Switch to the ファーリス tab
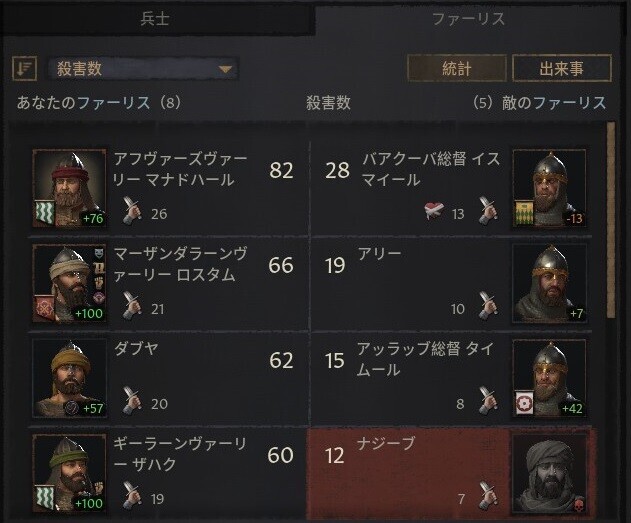Viewport: 631px width, 523px height. click(x=468, y=19)
